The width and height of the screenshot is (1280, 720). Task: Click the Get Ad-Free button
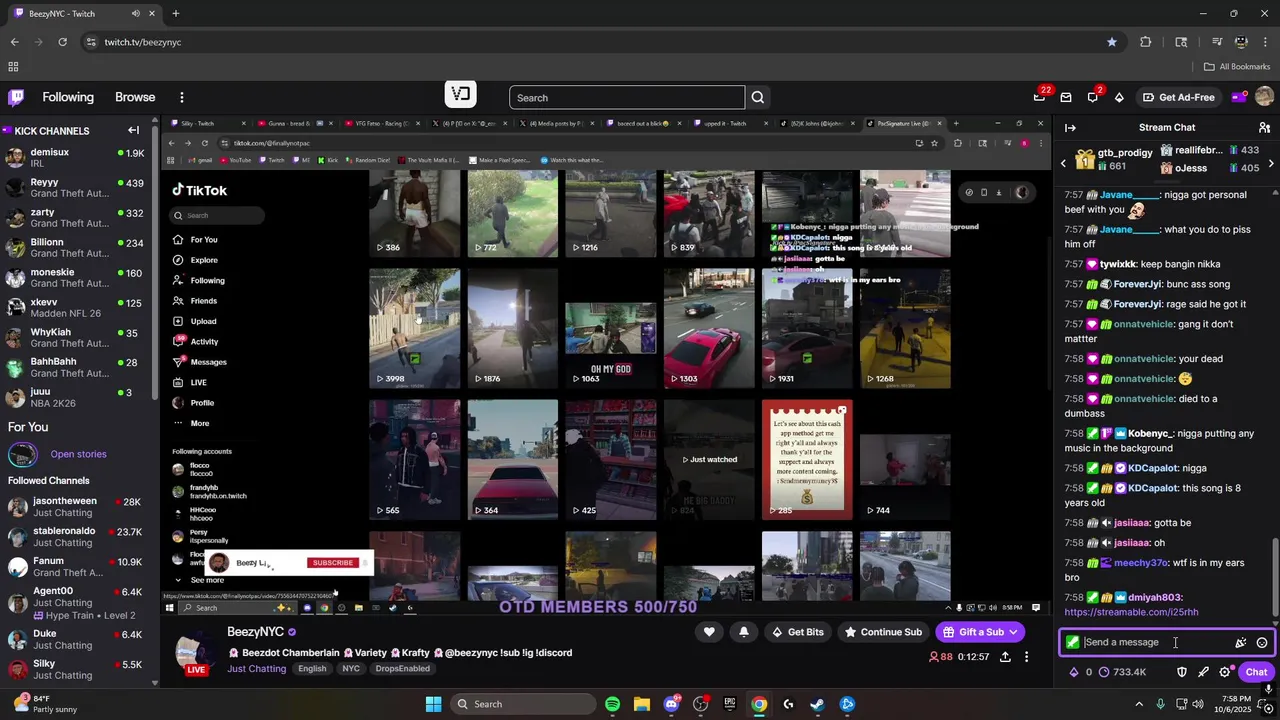(1178, 97)
